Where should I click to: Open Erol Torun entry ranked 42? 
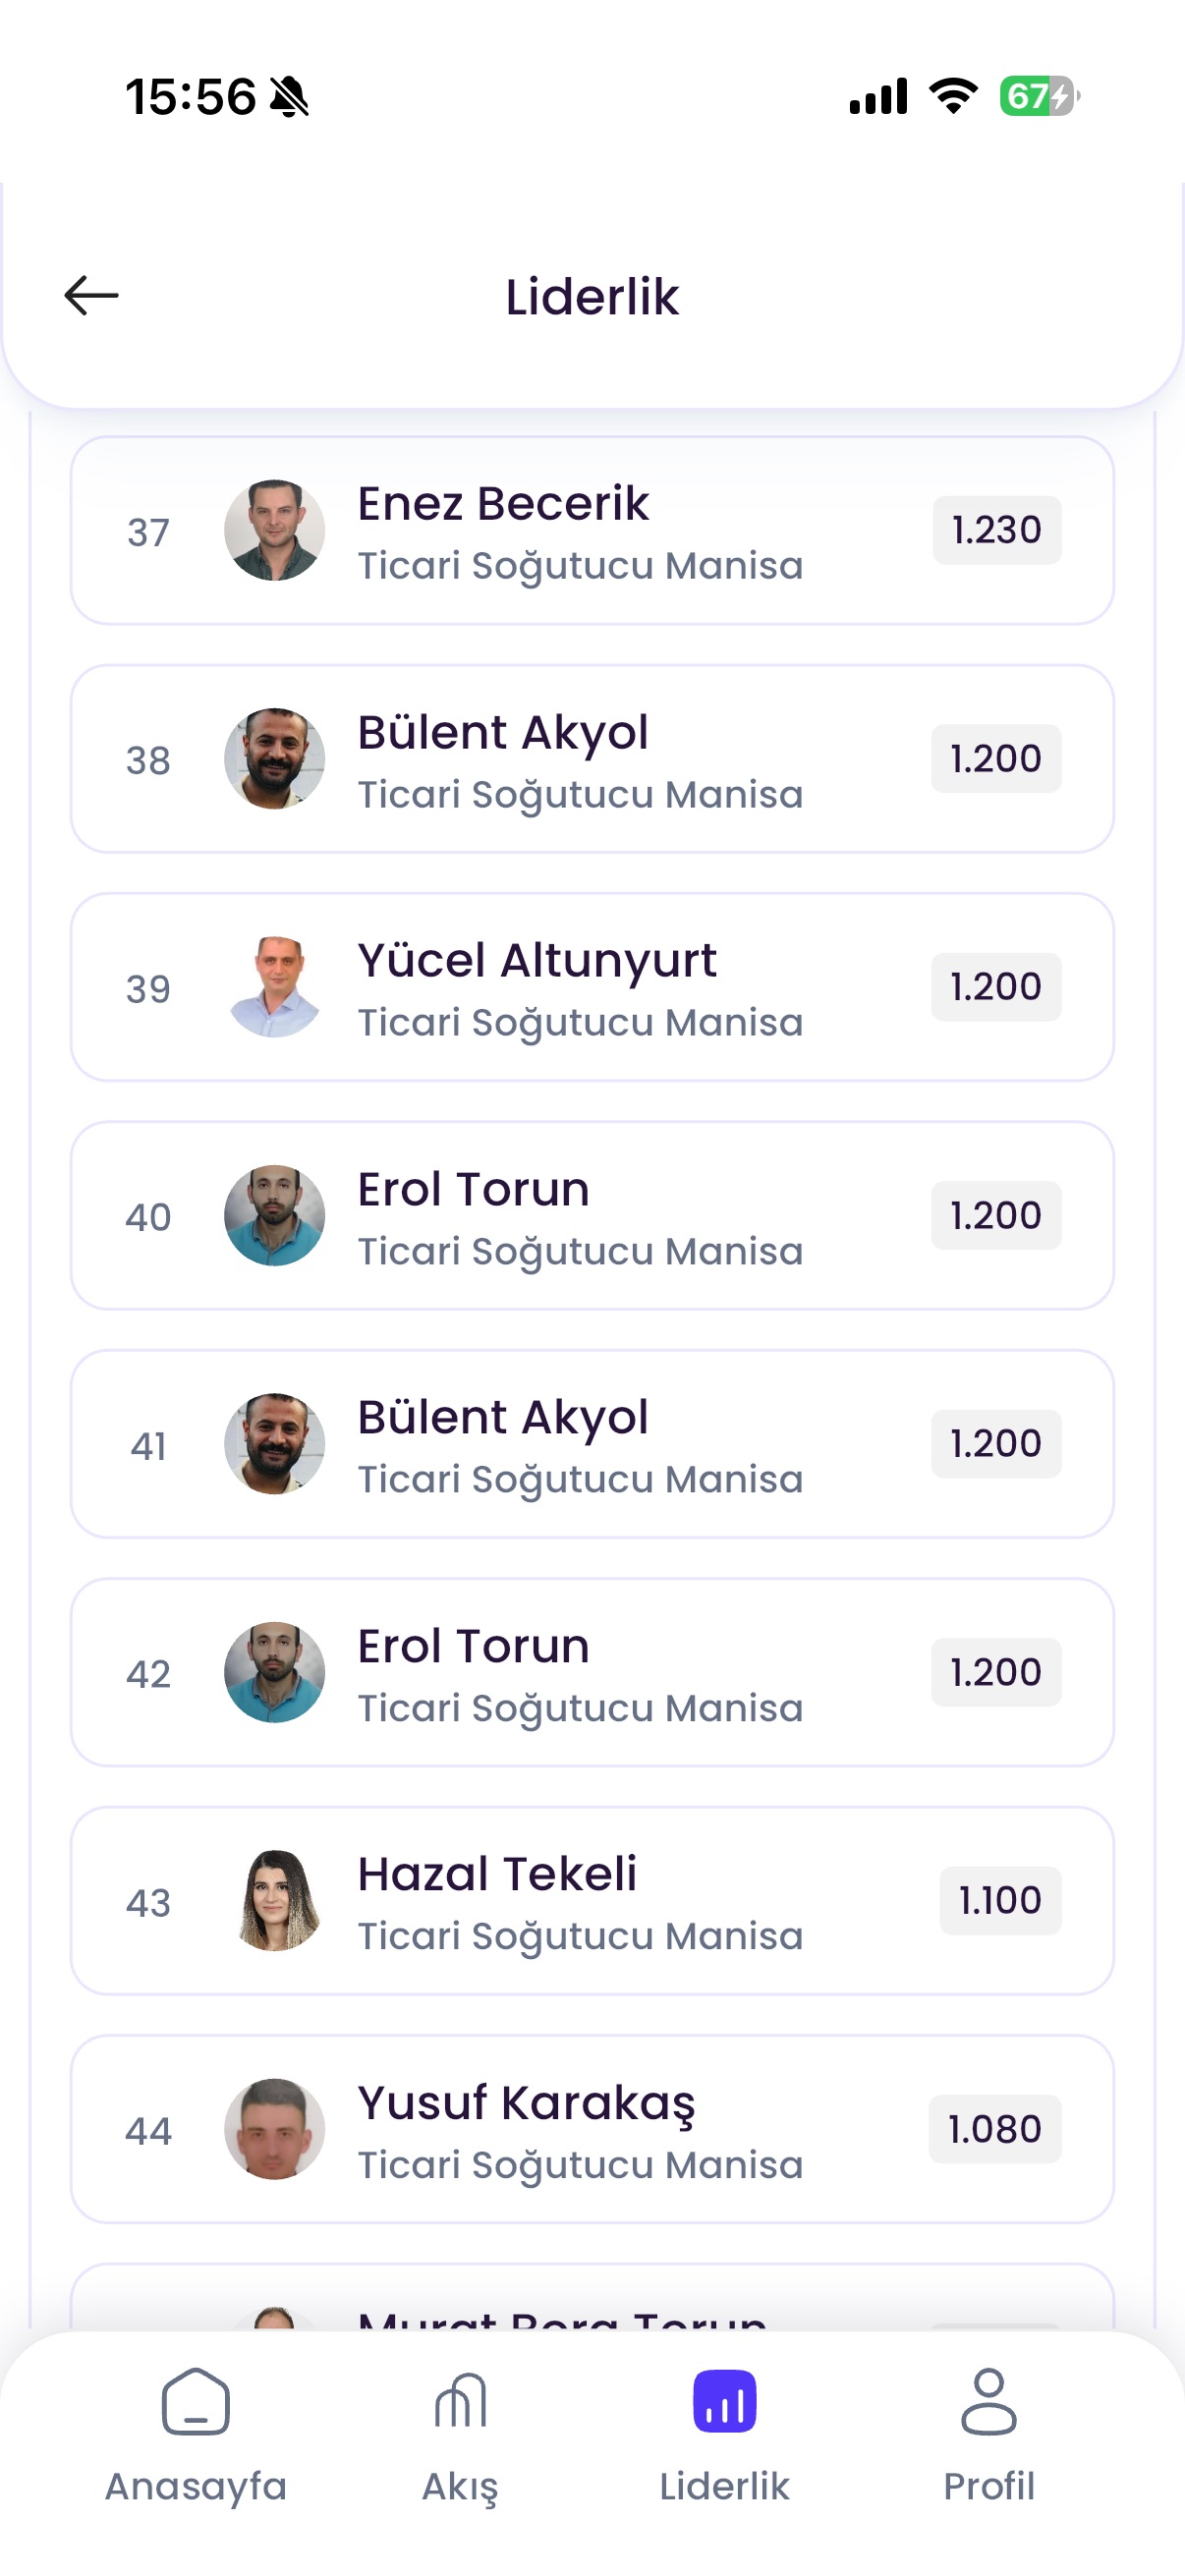592,1672
